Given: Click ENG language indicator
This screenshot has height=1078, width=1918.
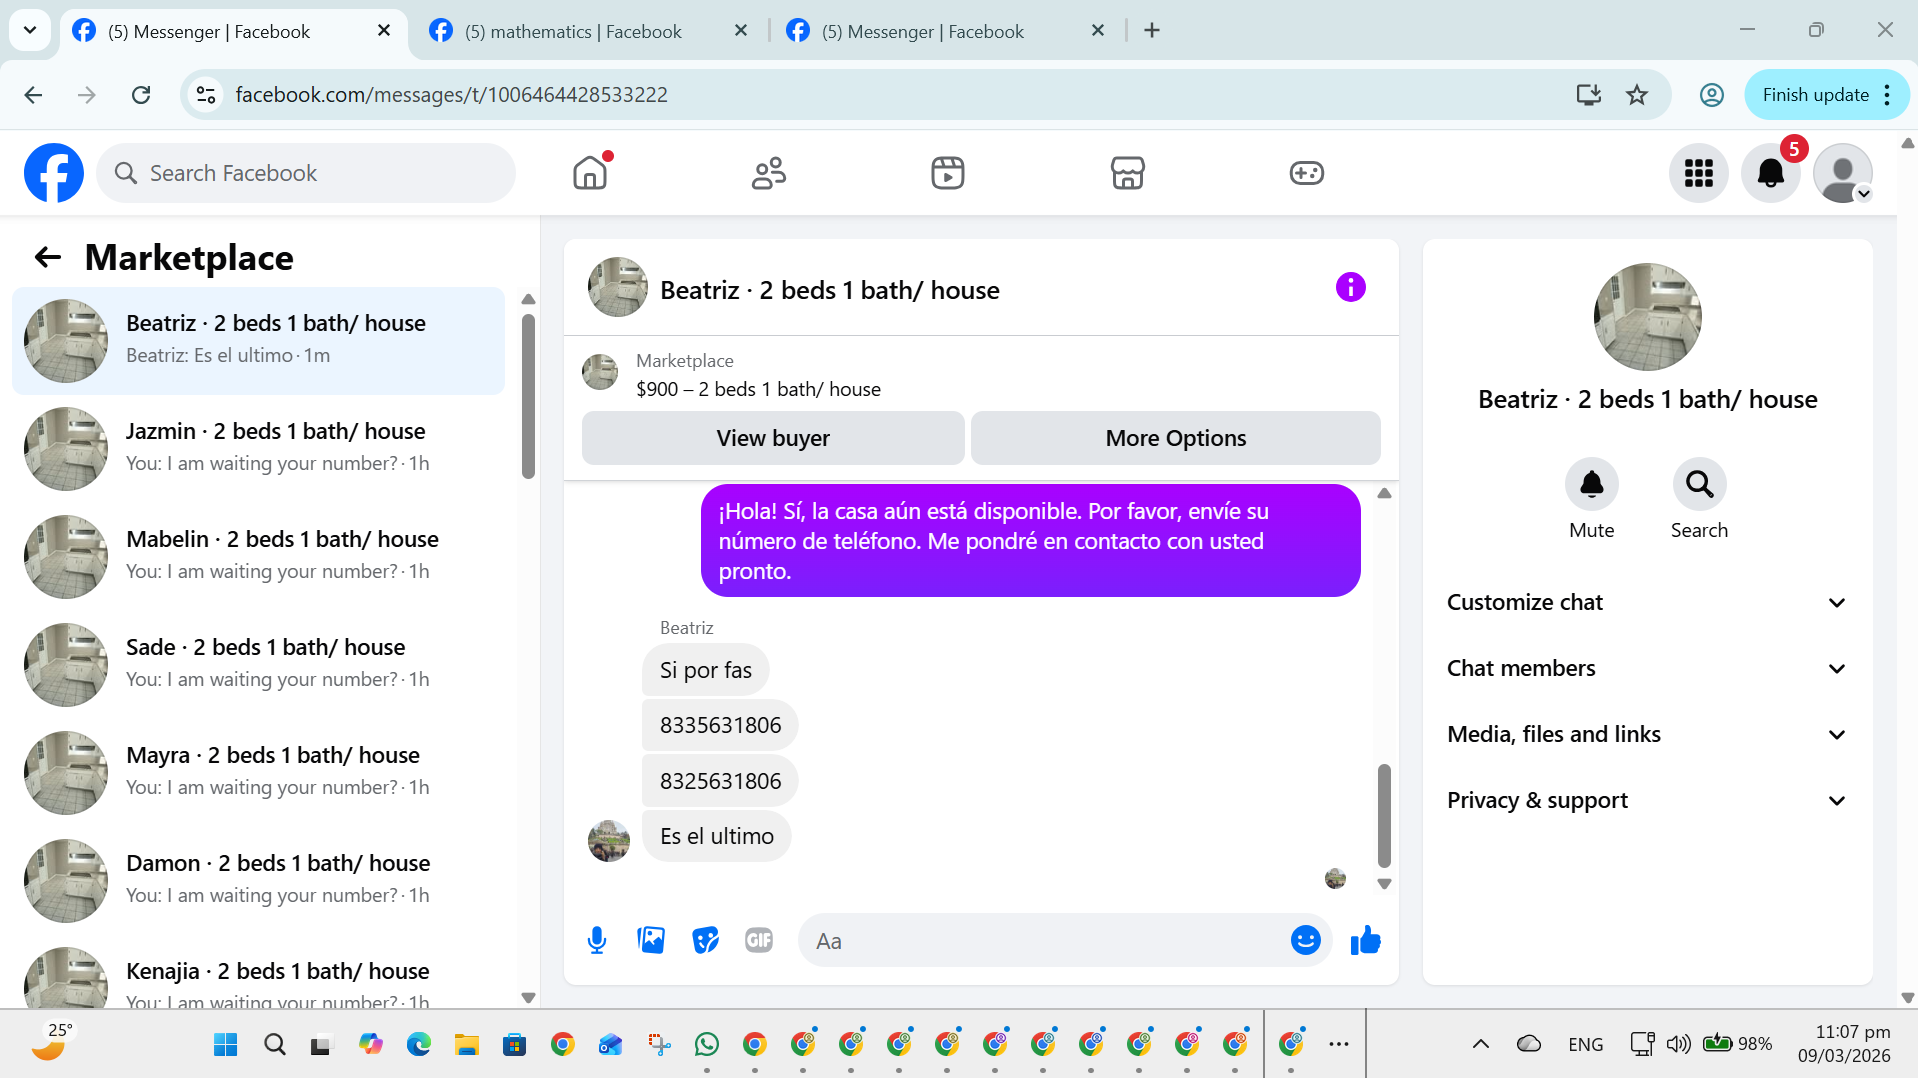Looking at the screenshot, I should point(1585,1044).
